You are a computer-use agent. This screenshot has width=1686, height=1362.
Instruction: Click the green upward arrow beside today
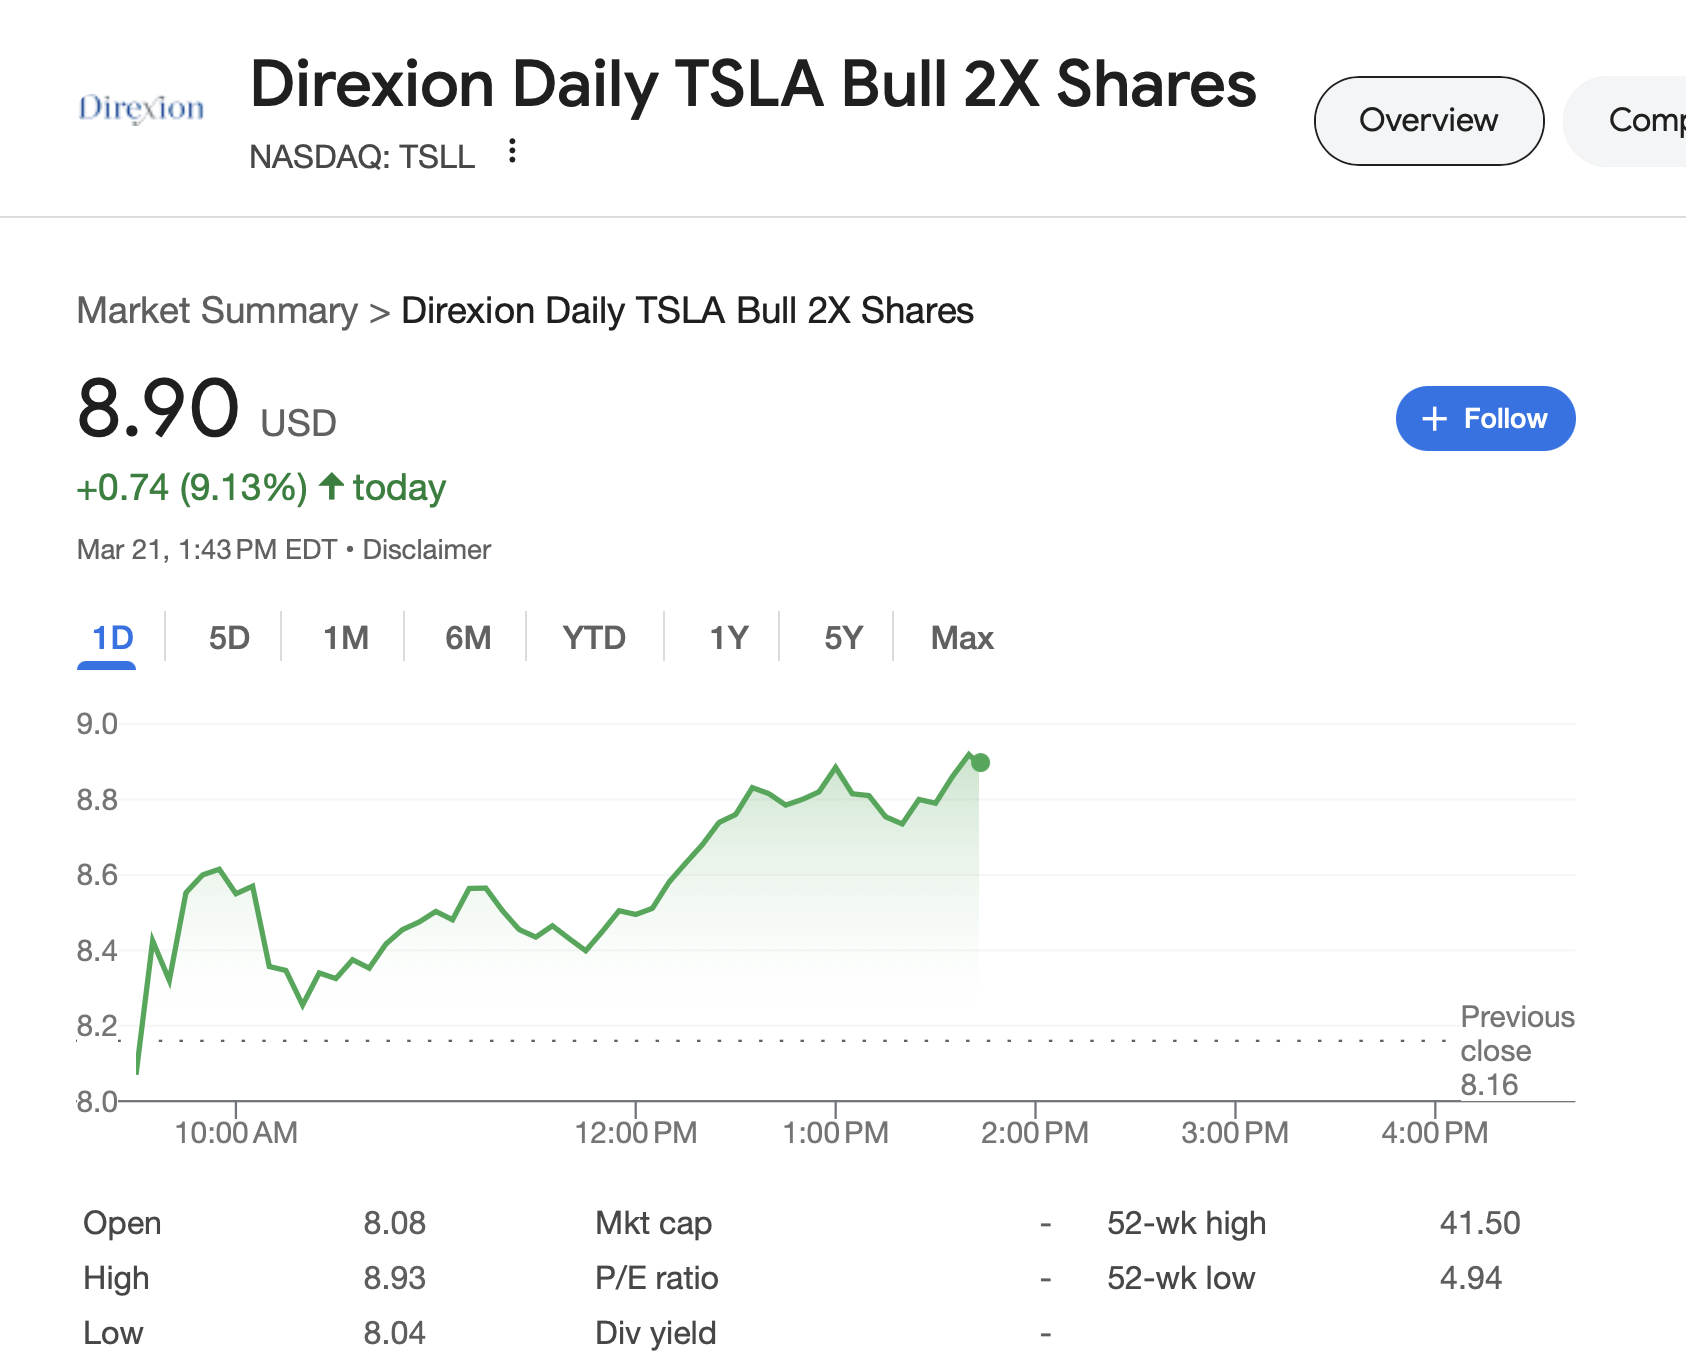pyautogui.click(x=329, y=487)
